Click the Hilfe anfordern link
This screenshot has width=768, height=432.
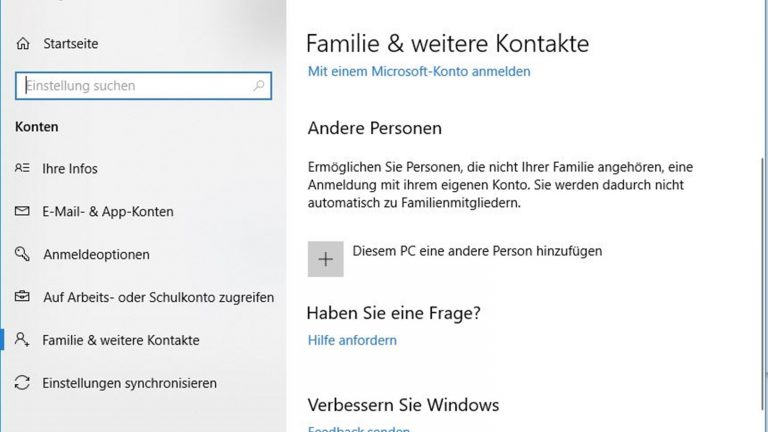pos(352,340)
